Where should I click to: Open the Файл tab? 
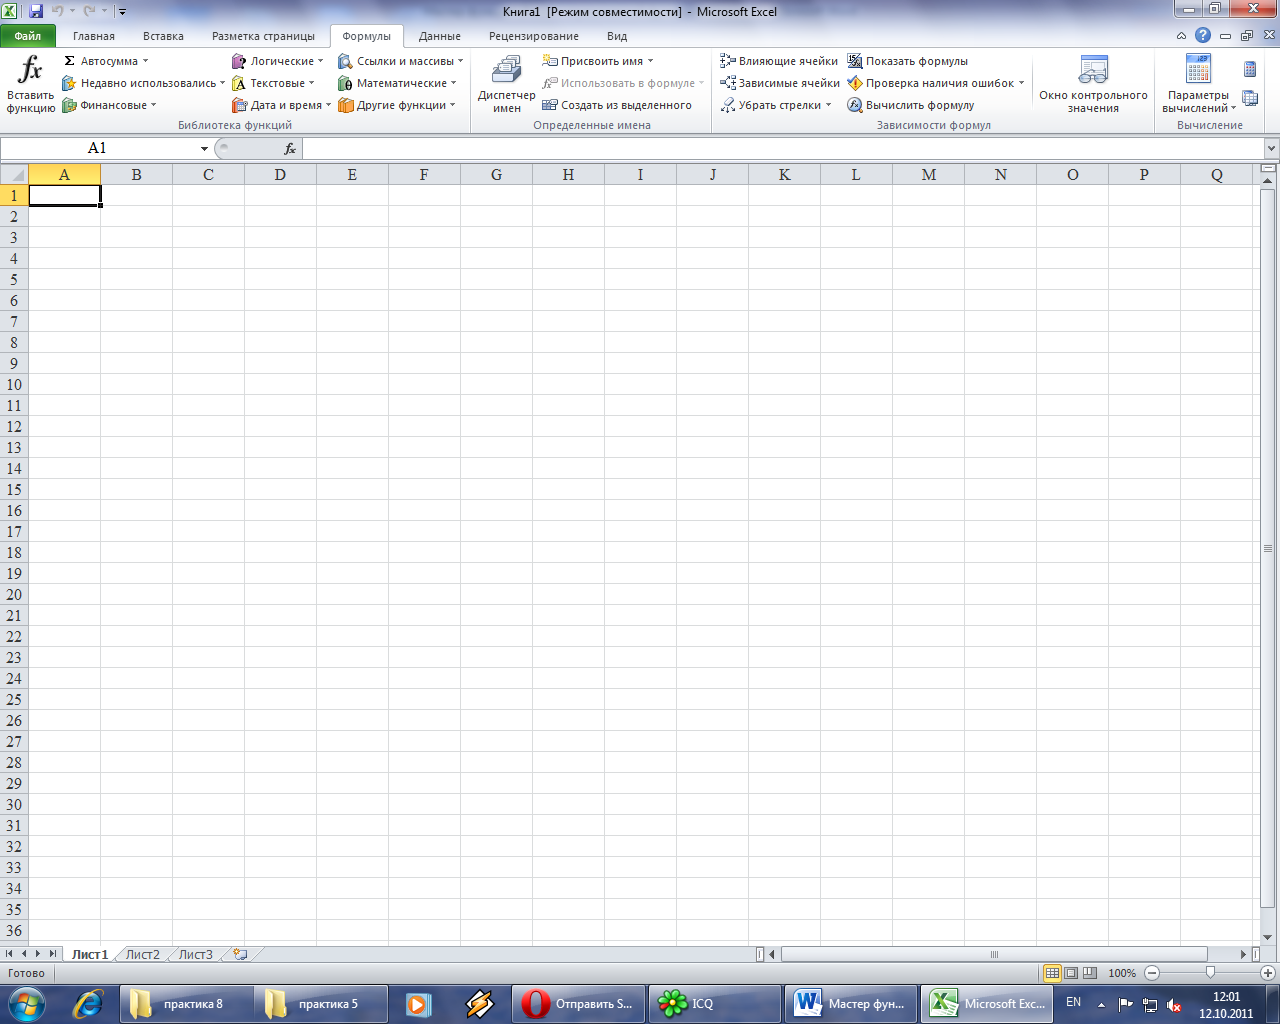28,36
